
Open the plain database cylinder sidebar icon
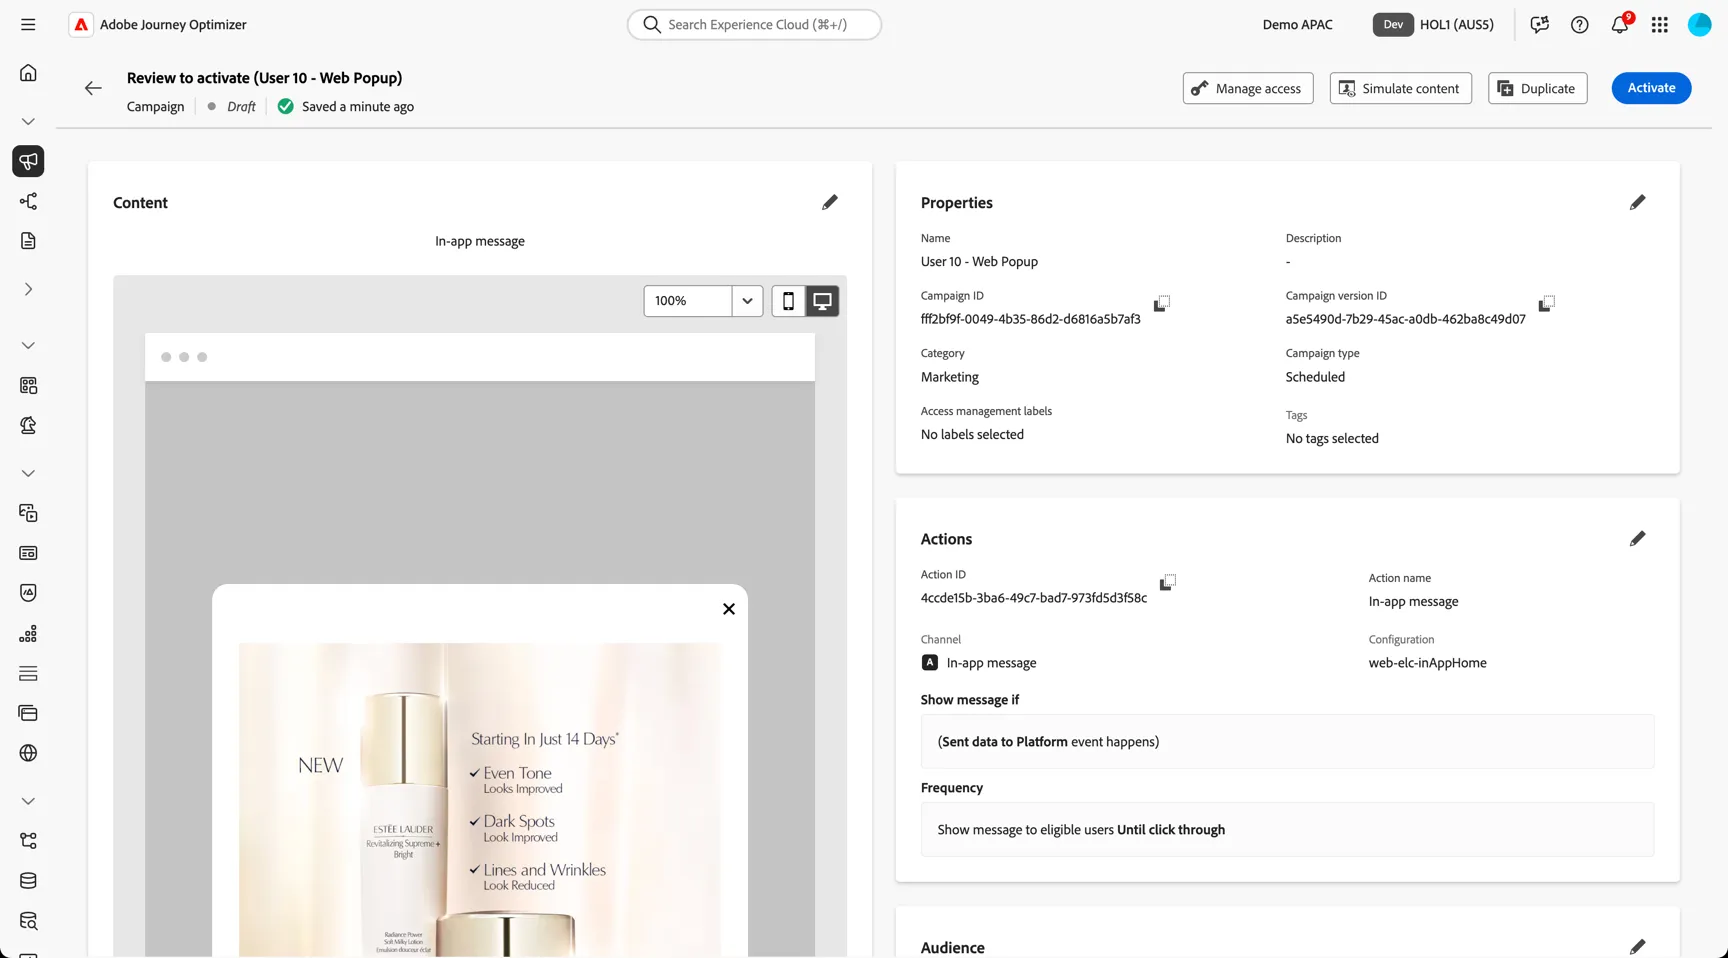pyautogui.click(x=28, y=881)
